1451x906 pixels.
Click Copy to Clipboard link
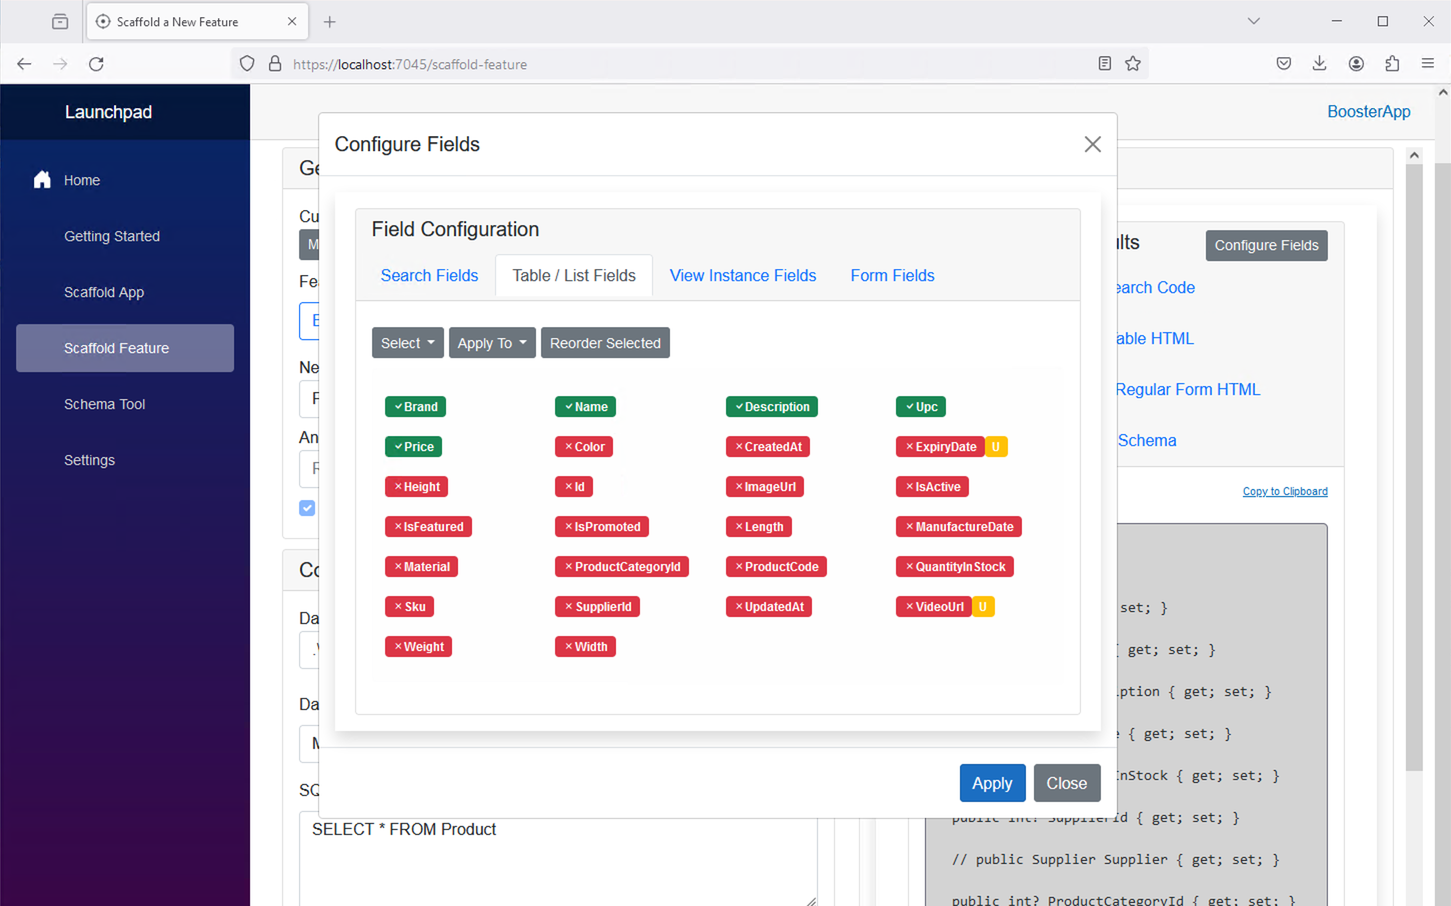(1285, 491)
